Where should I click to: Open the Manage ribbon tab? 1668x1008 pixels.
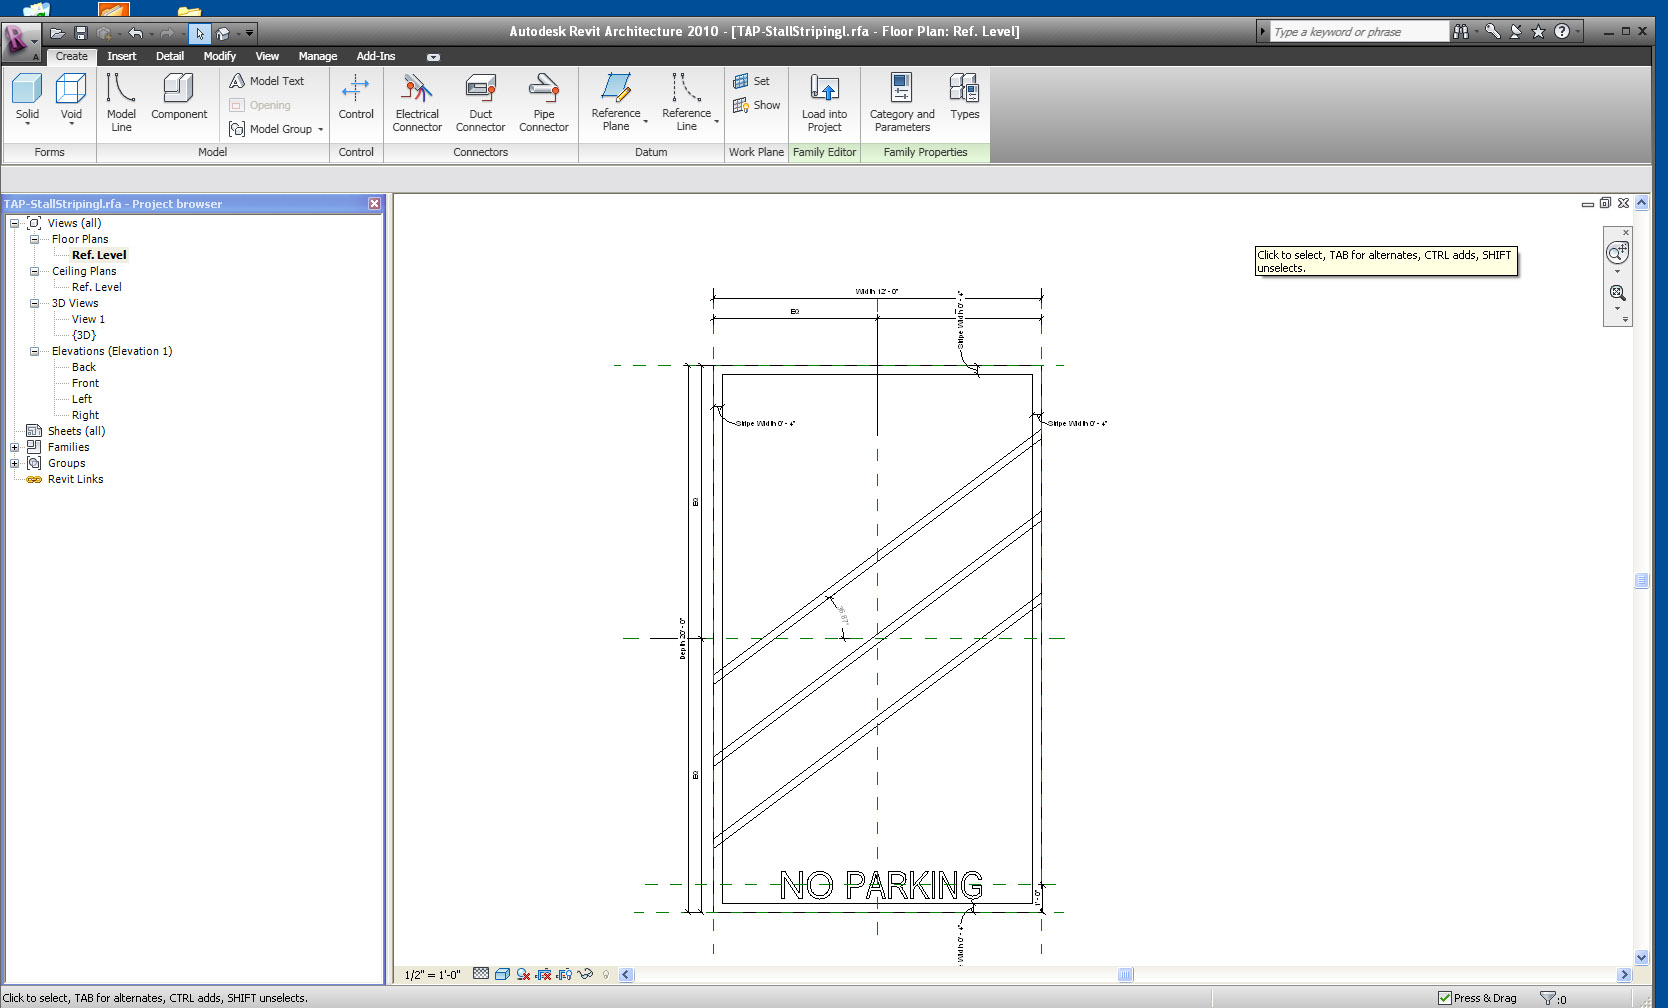[317, 56]
